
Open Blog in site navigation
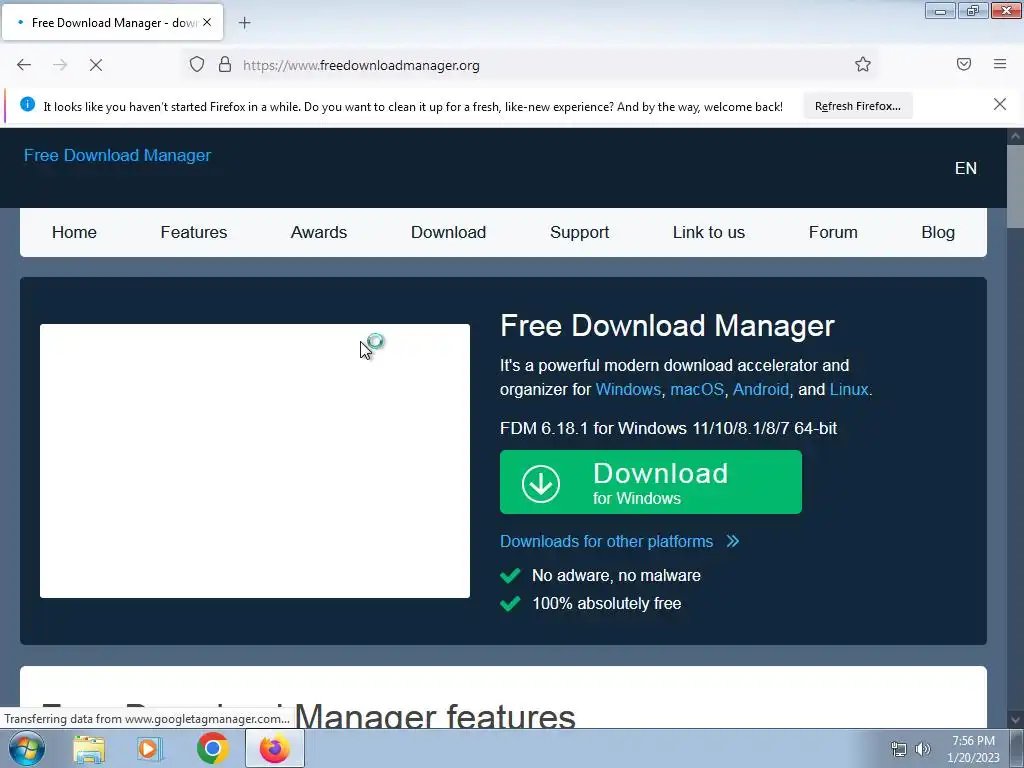coord(938,232)
